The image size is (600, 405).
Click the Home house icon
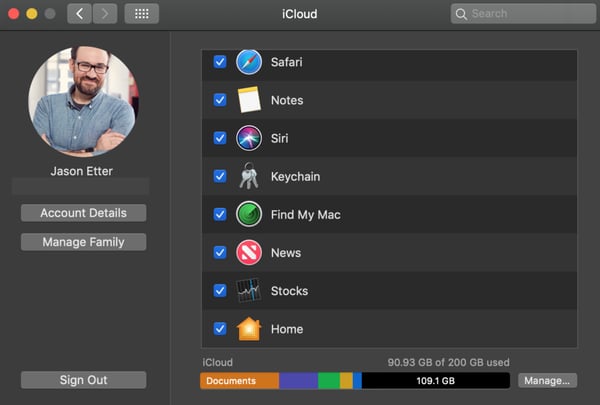click(249, 329)
